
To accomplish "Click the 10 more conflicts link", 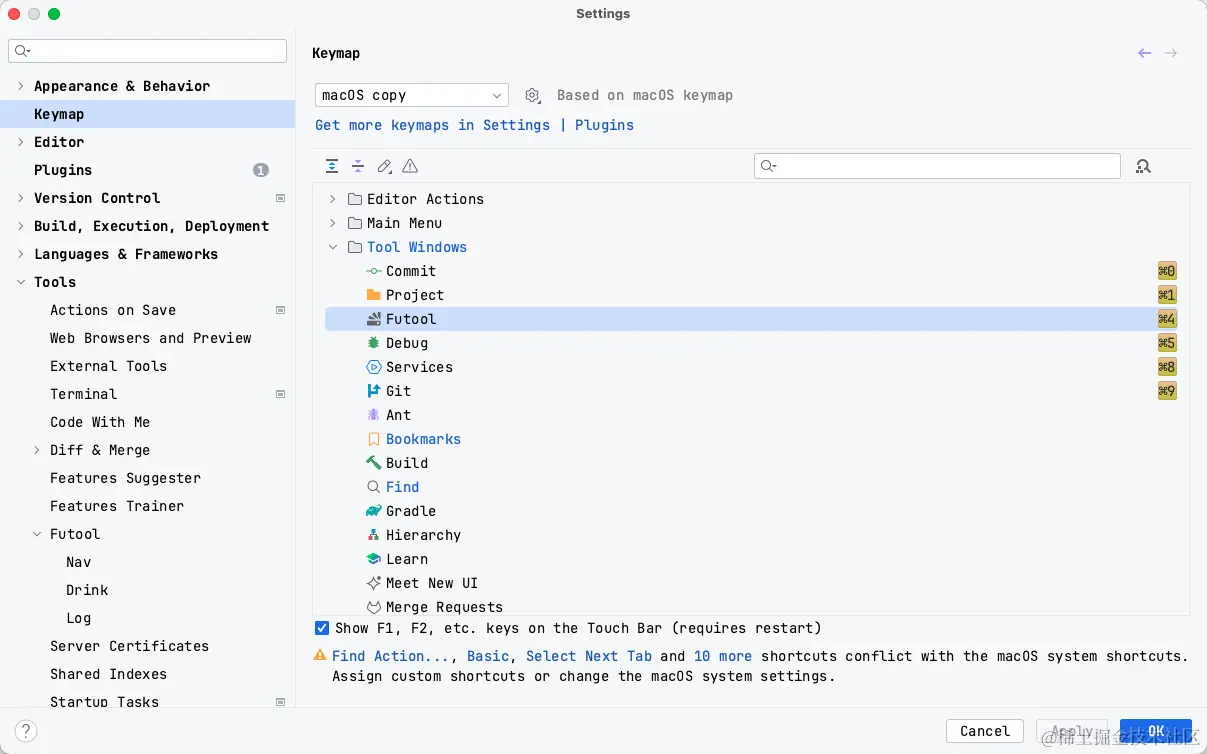I will coord(722,656).
